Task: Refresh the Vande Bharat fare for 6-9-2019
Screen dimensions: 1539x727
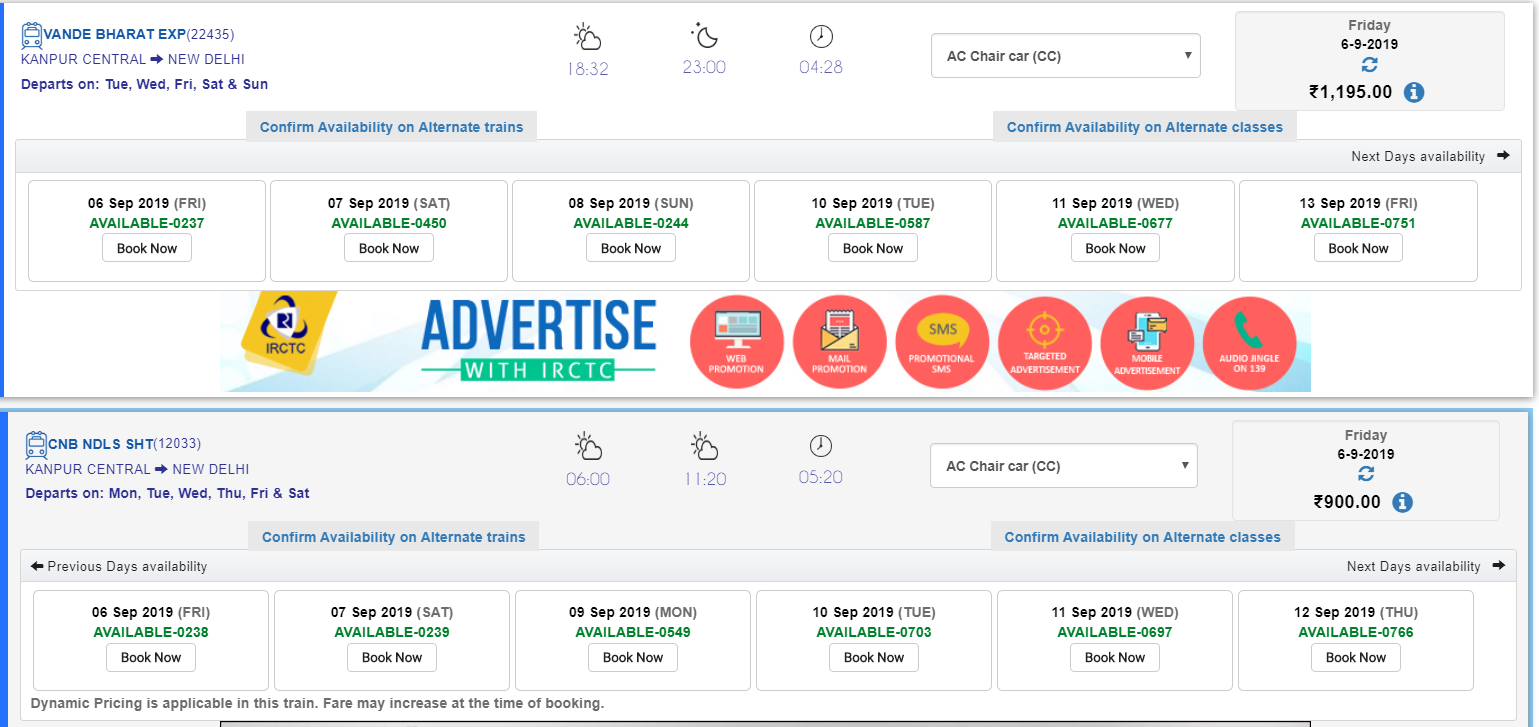Action: pos(1369,64)
